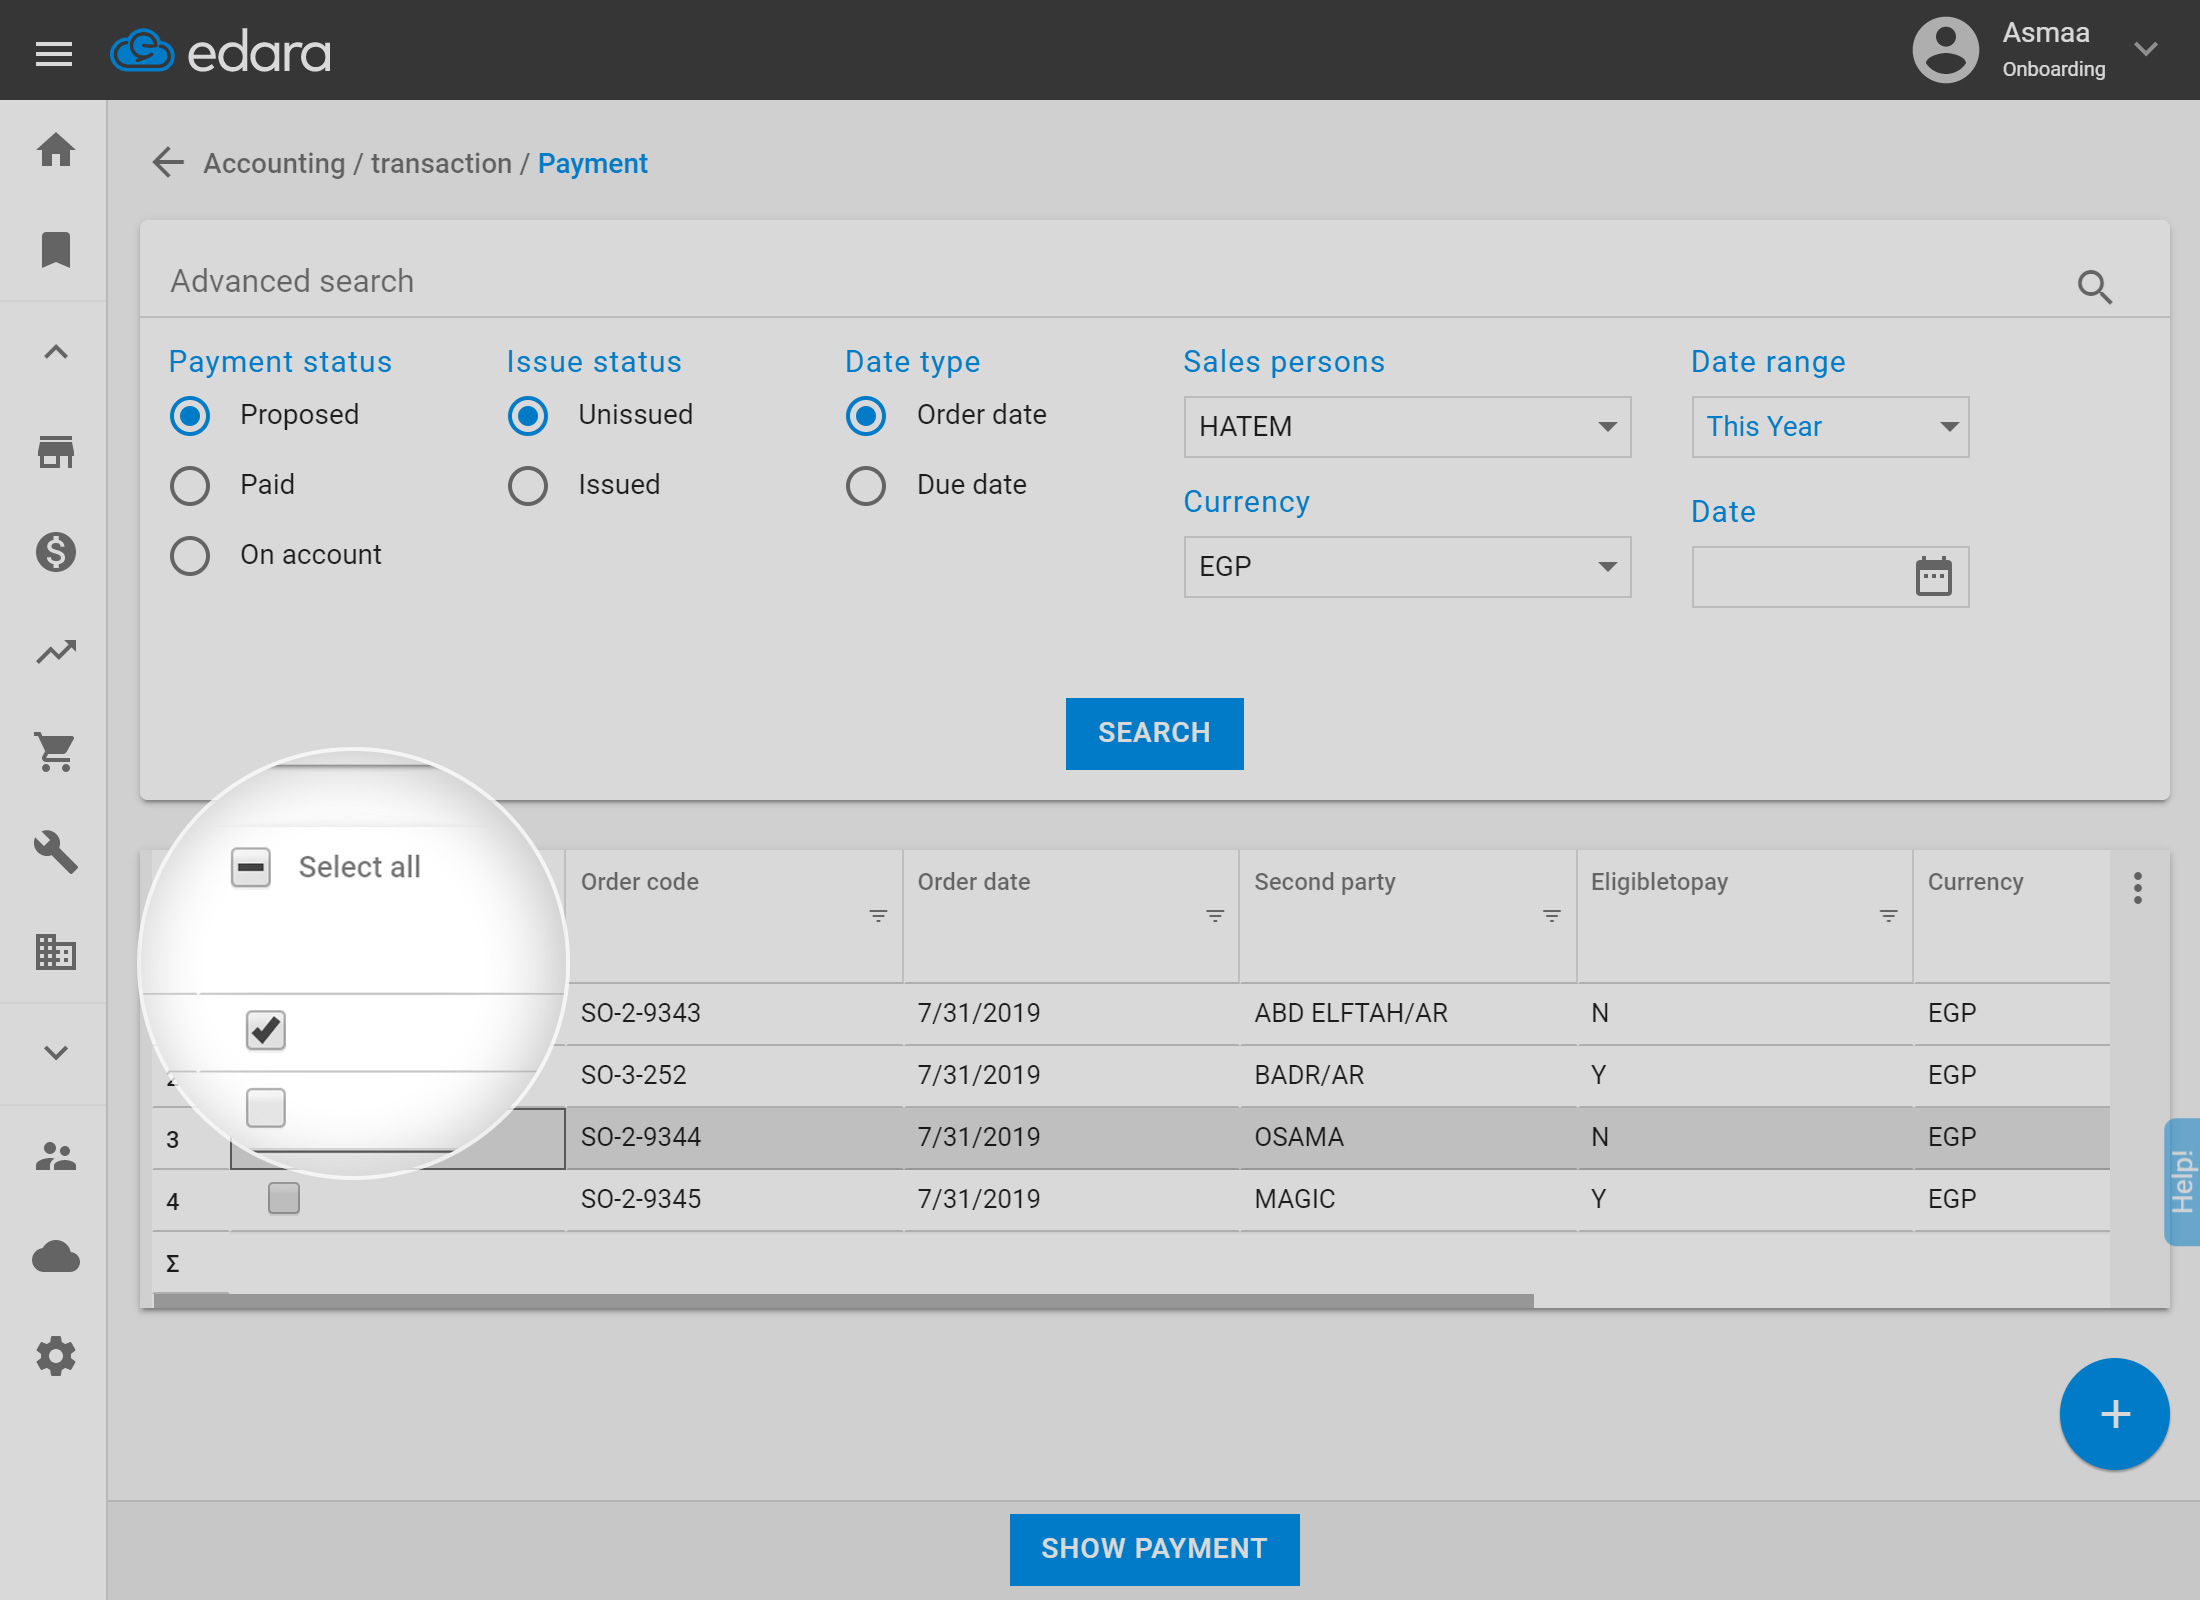Click the SHOW PAYMENT button
Screen dimensions: 2200x1600
(1154, 1549)
